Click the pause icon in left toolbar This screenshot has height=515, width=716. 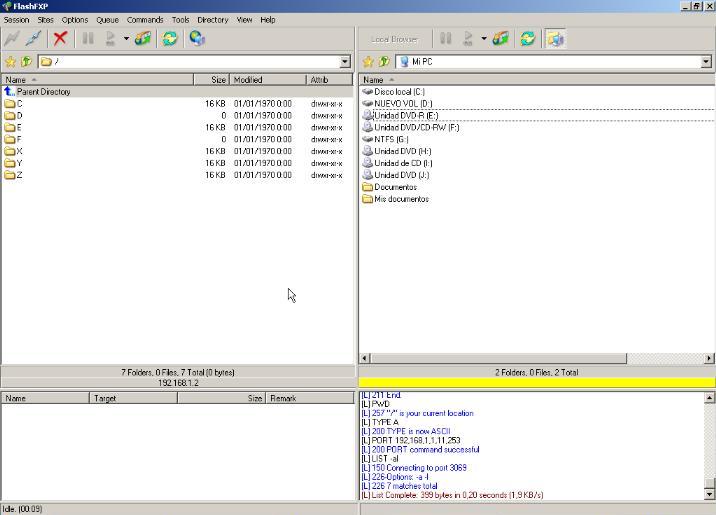click(x=88, y=38)
